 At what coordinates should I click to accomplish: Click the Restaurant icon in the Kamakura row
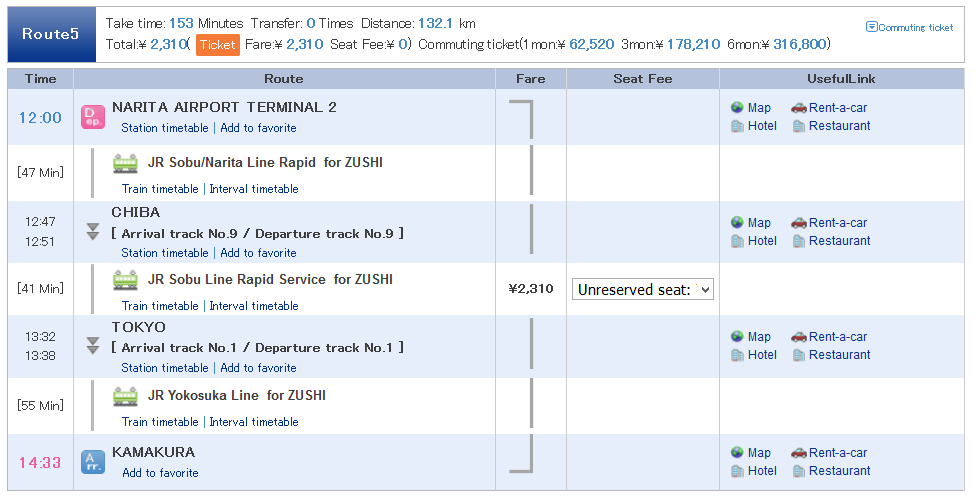click(799, 471)
